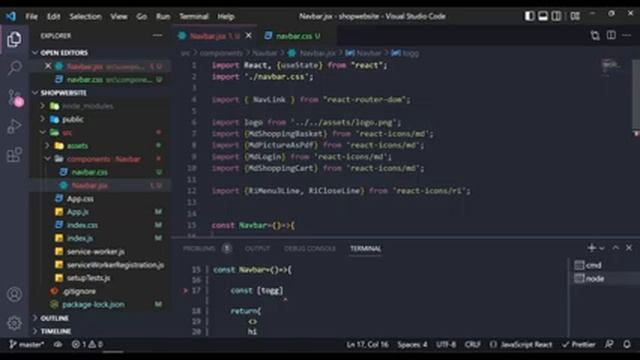Open navbar.css in the file tree
The height and width of the screenshot is (360, 640).
(89, 172)
